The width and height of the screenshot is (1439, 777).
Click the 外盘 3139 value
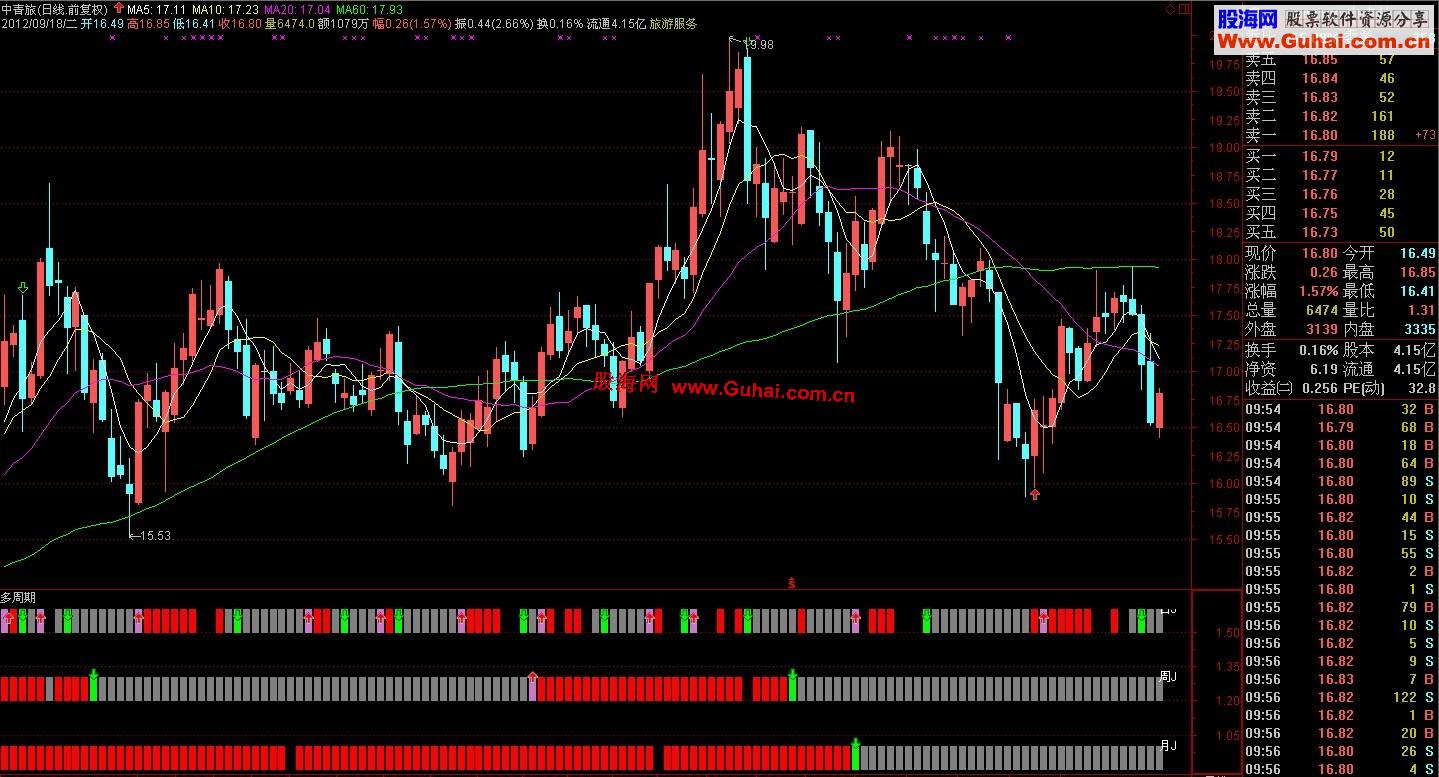click(x=1321, y=330)
